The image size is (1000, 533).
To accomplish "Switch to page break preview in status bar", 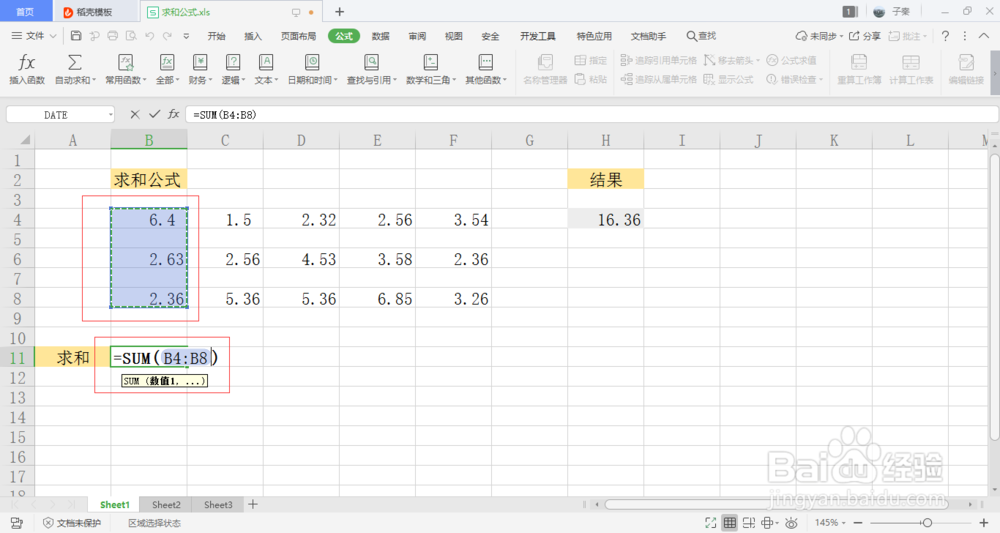I will click(x=749, y=523).
